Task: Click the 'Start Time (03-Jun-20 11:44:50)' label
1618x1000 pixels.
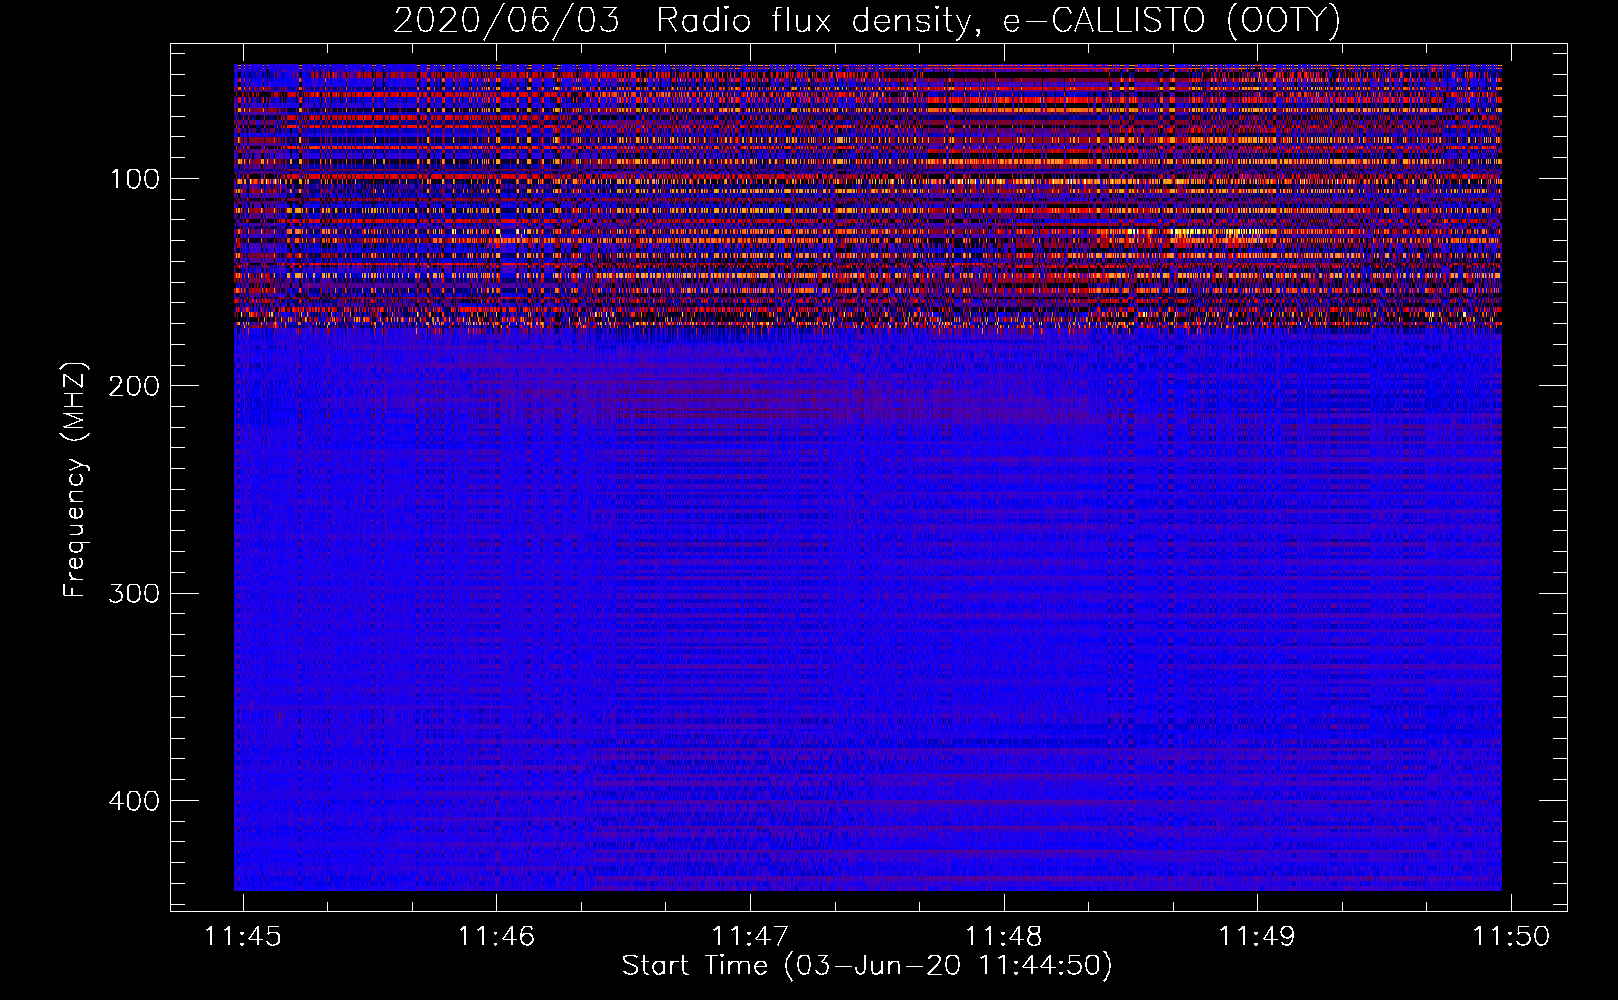Action: [866, 966]
